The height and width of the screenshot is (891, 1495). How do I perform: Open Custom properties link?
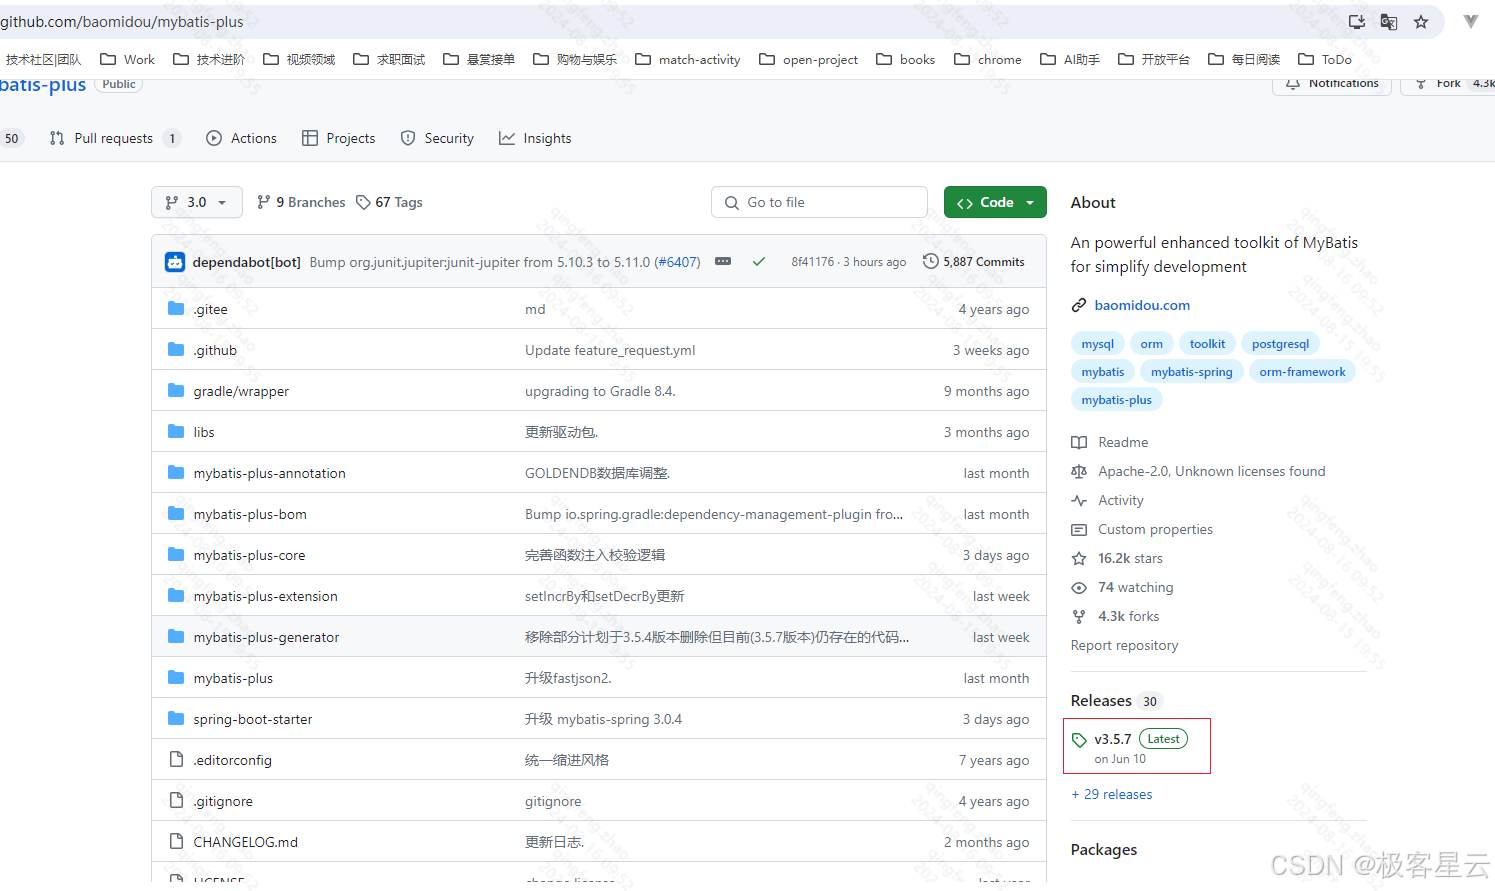coord(1142,530)
